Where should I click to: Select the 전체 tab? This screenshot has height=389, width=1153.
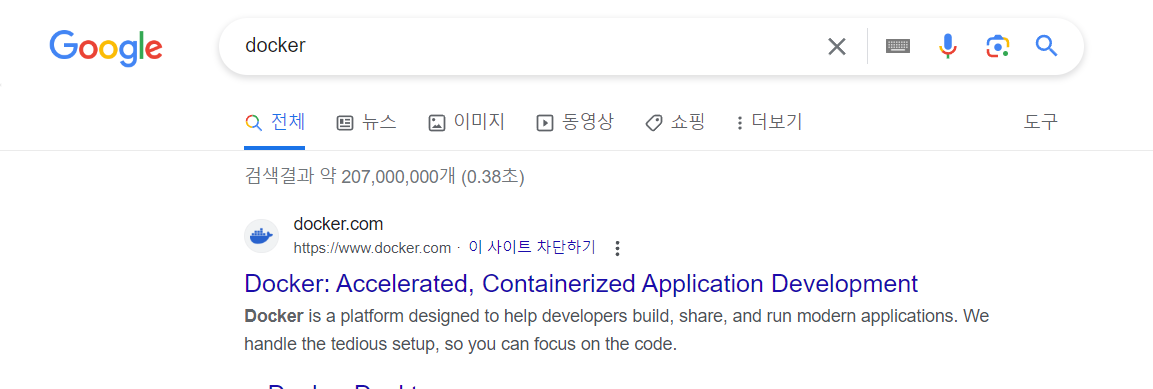pos(276,122)
